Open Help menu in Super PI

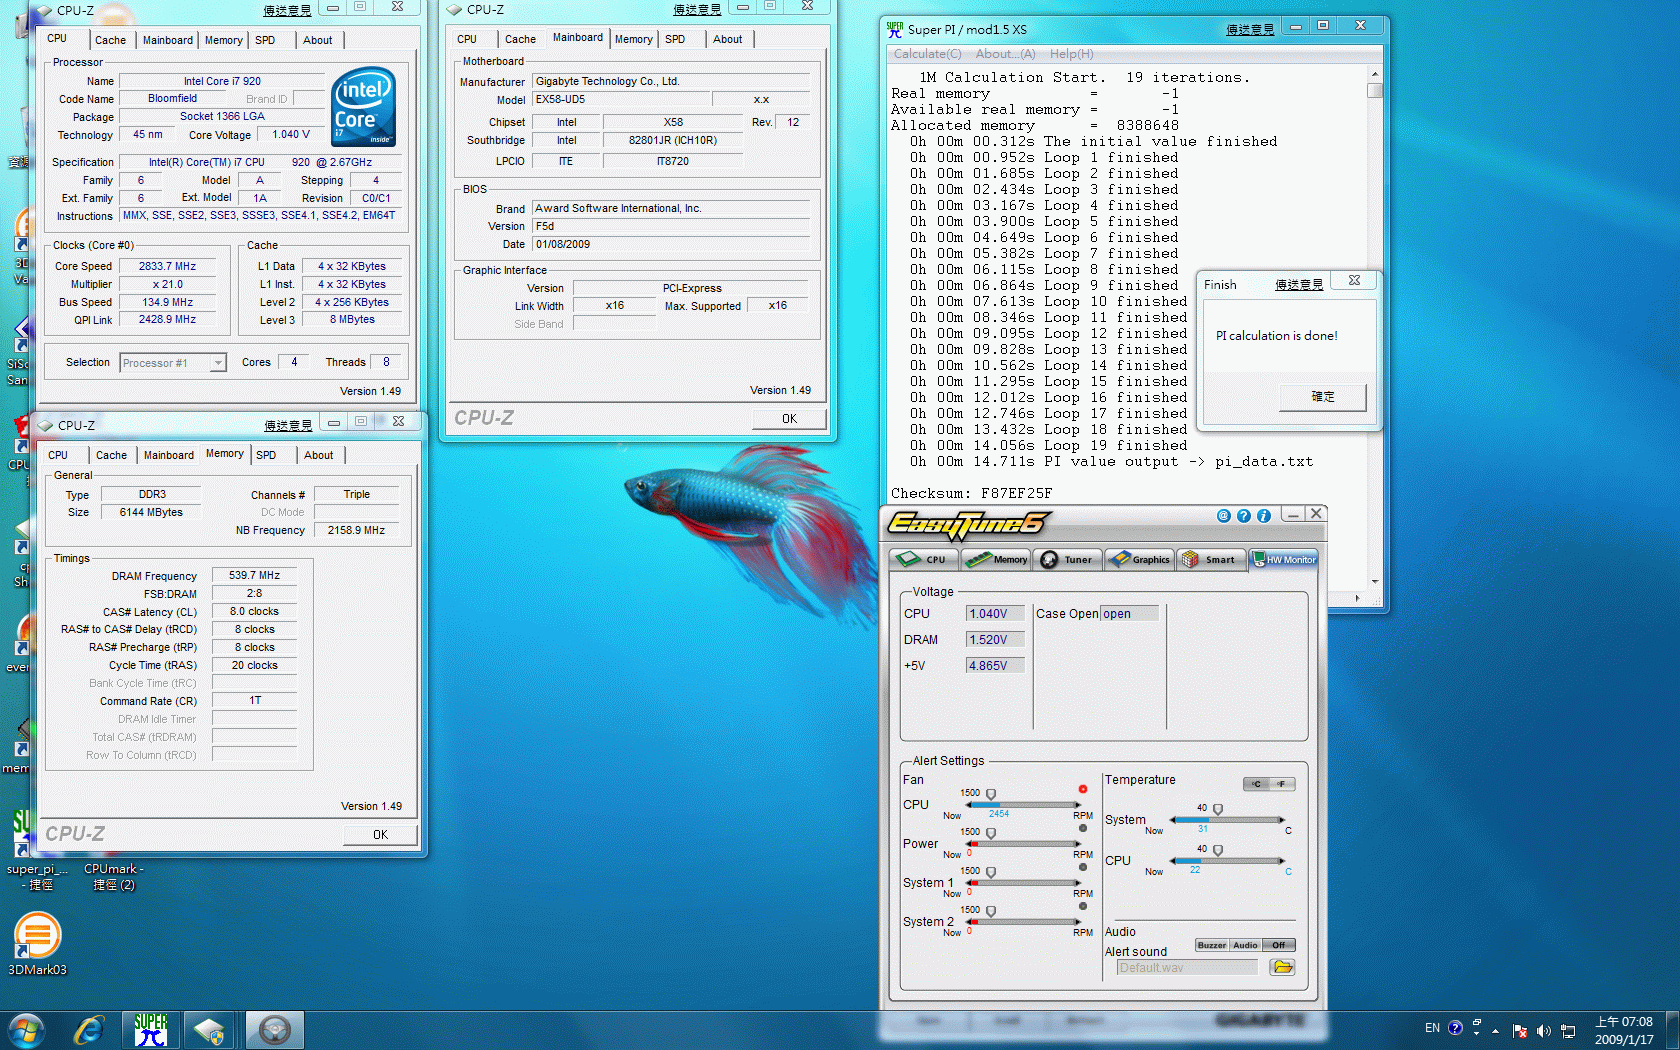coord(1071,54)
